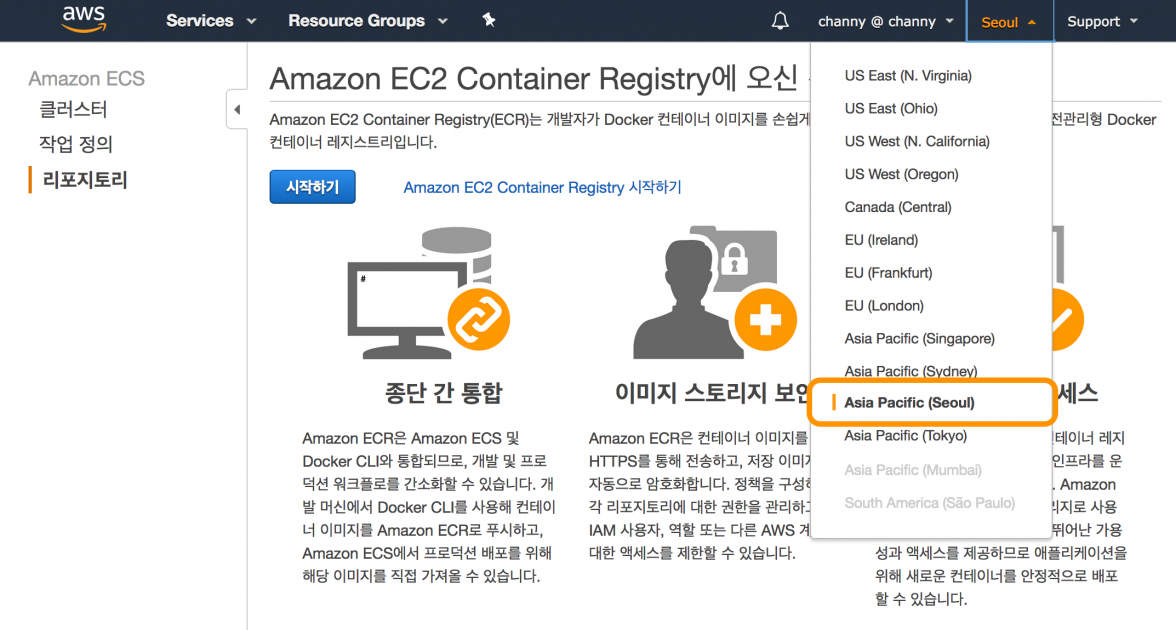Collapse the Seoul region dropdown
The height and width of the screenshot is (630, 1176).
pyautogui.click(x=1008, y=20)
